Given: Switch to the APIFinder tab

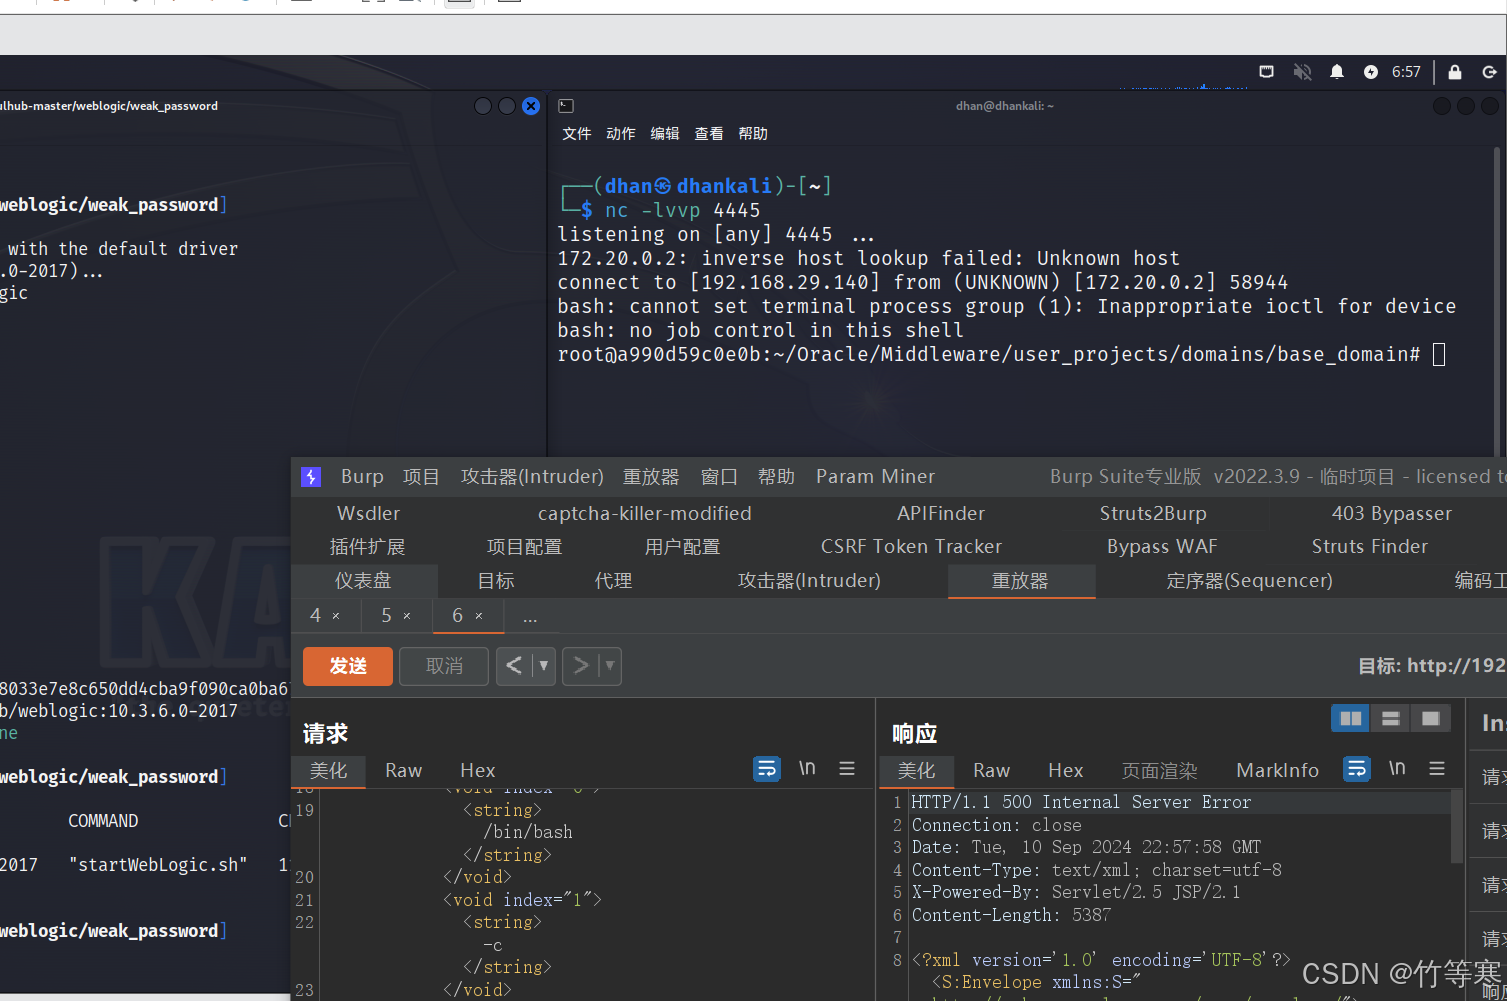Looking at the screenshot, I should pos(941,514).
